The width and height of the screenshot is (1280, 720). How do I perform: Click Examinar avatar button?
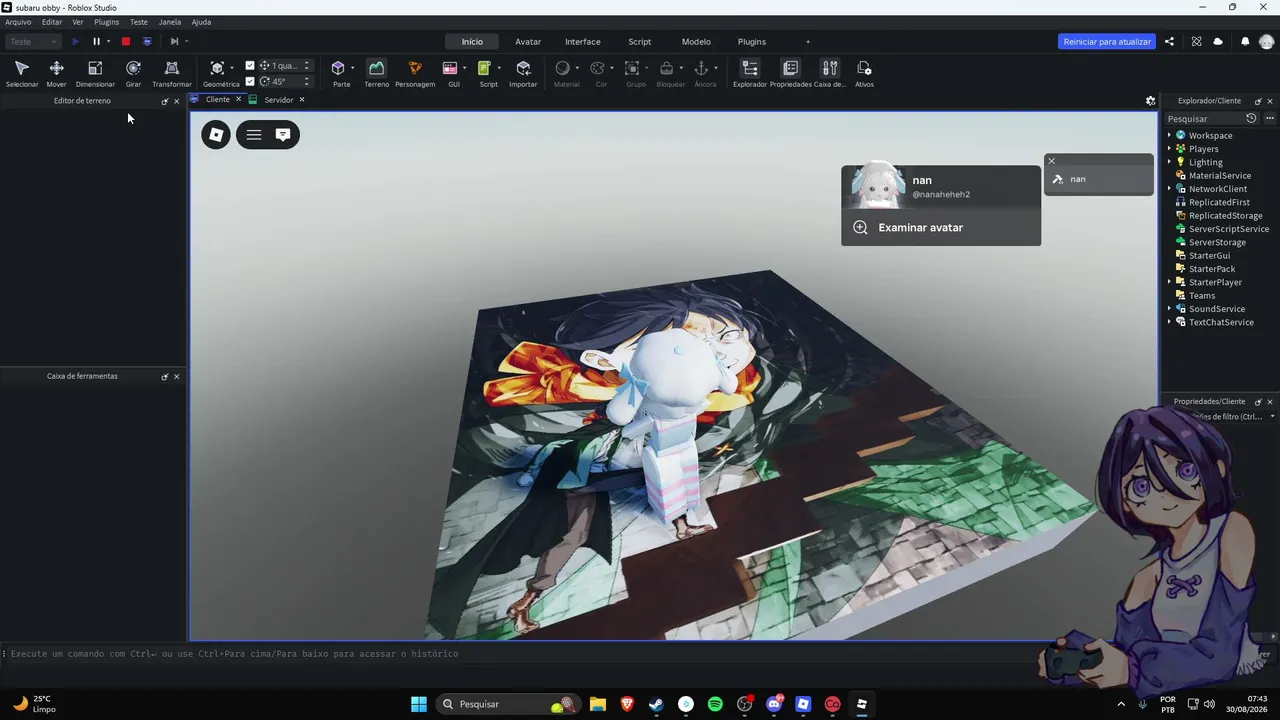tap(941, 228)
